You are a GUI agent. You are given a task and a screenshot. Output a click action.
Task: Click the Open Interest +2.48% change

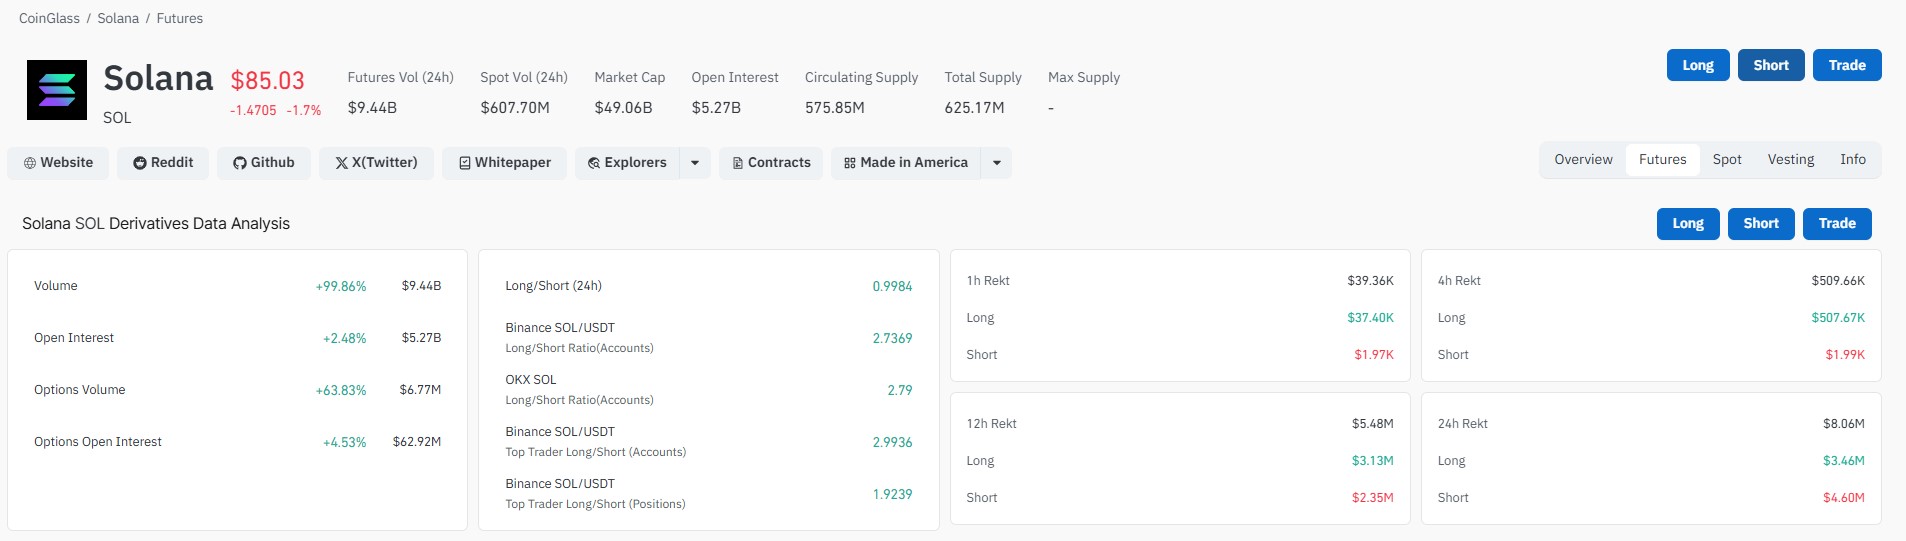[344, 338]
